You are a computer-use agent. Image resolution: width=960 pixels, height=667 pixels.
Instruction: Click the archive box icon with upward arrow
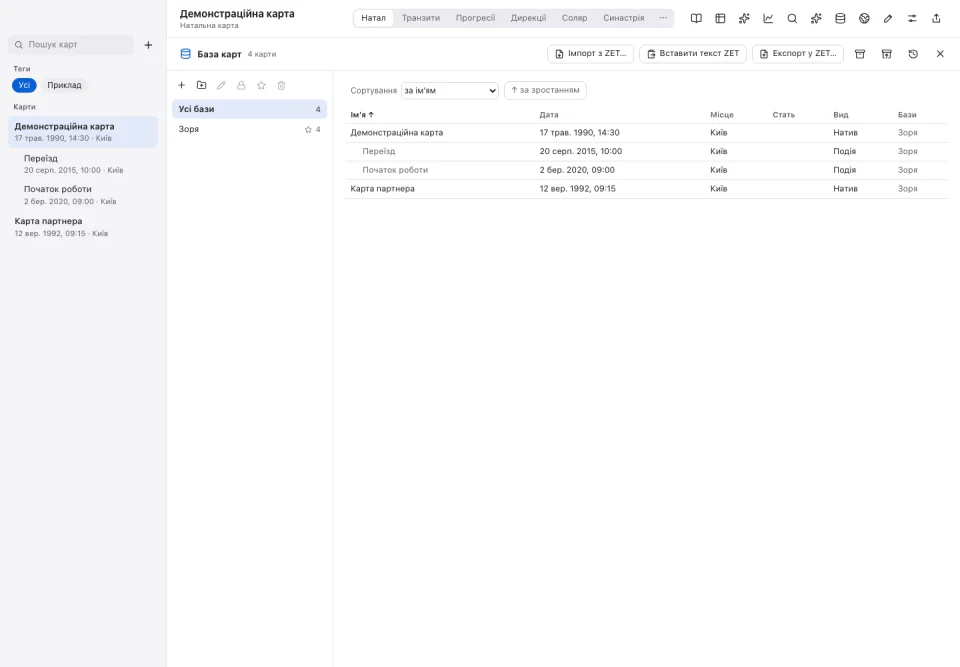(887, 54)
